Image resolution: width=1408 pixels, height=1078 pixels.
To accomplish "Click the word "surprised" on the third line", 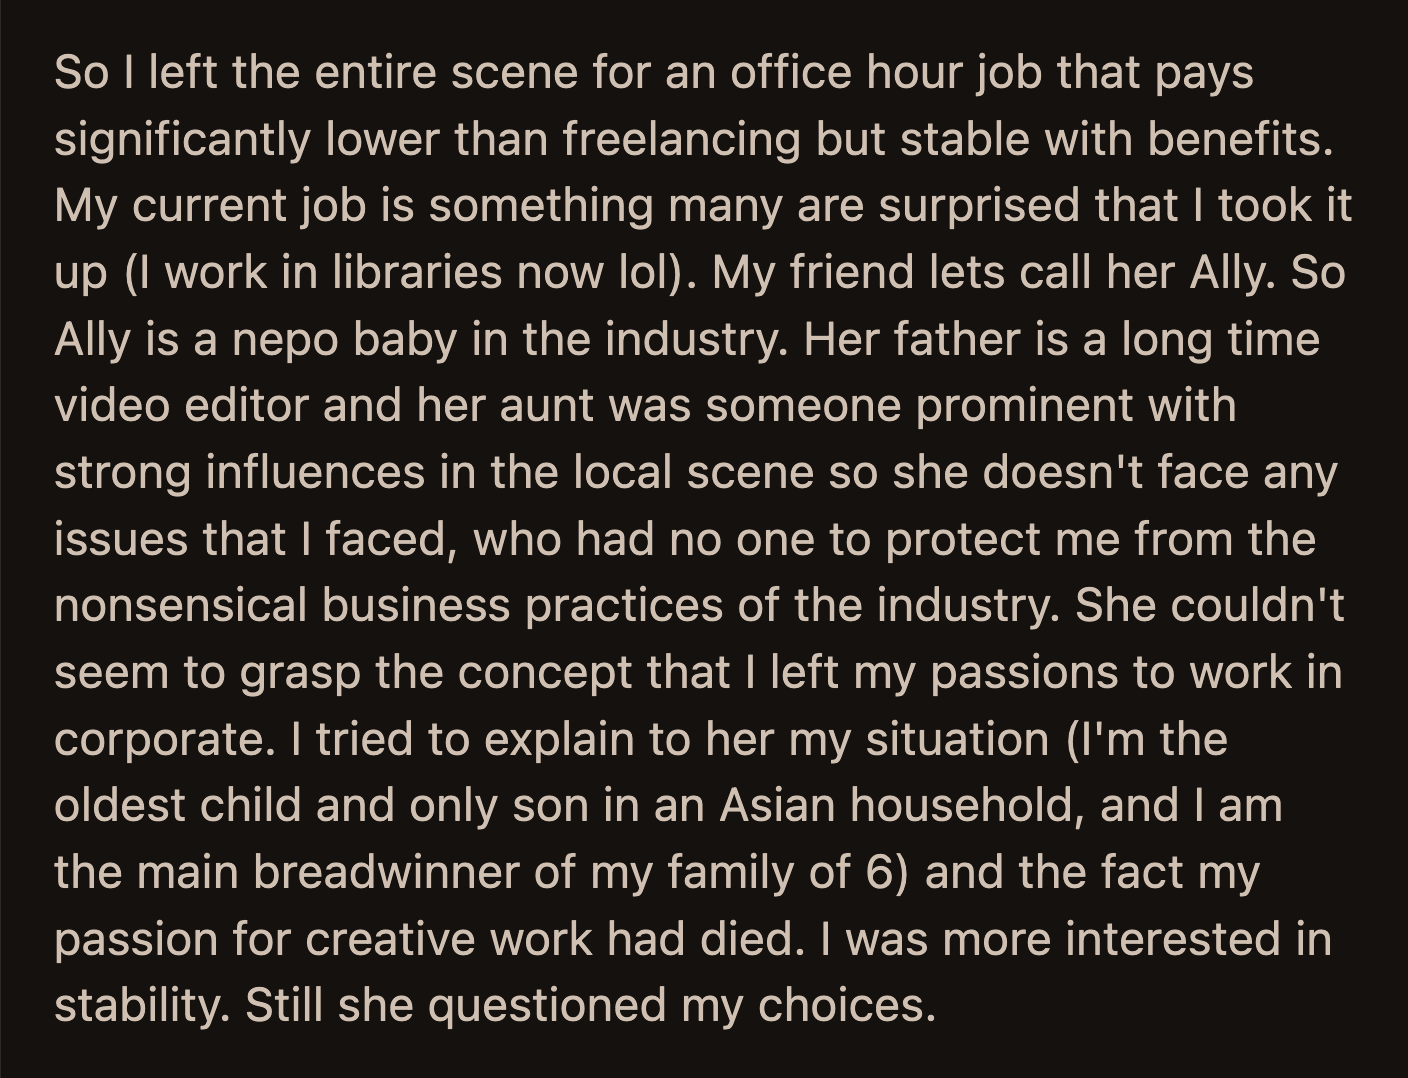I will coord(979,207).
